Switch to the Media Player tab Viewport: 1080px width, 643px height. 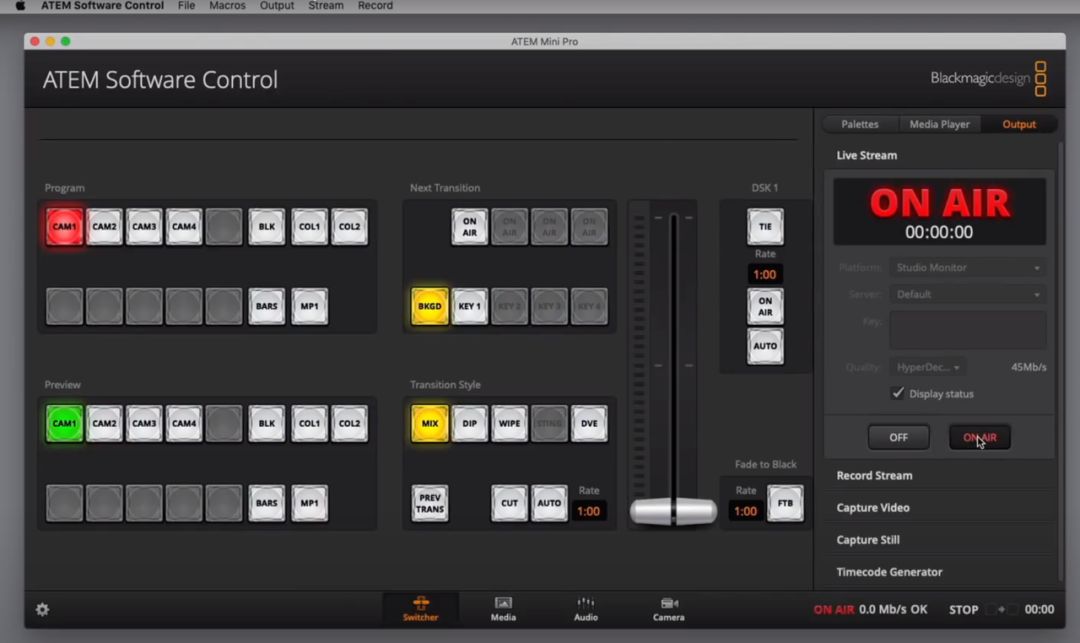click(939, 124)
